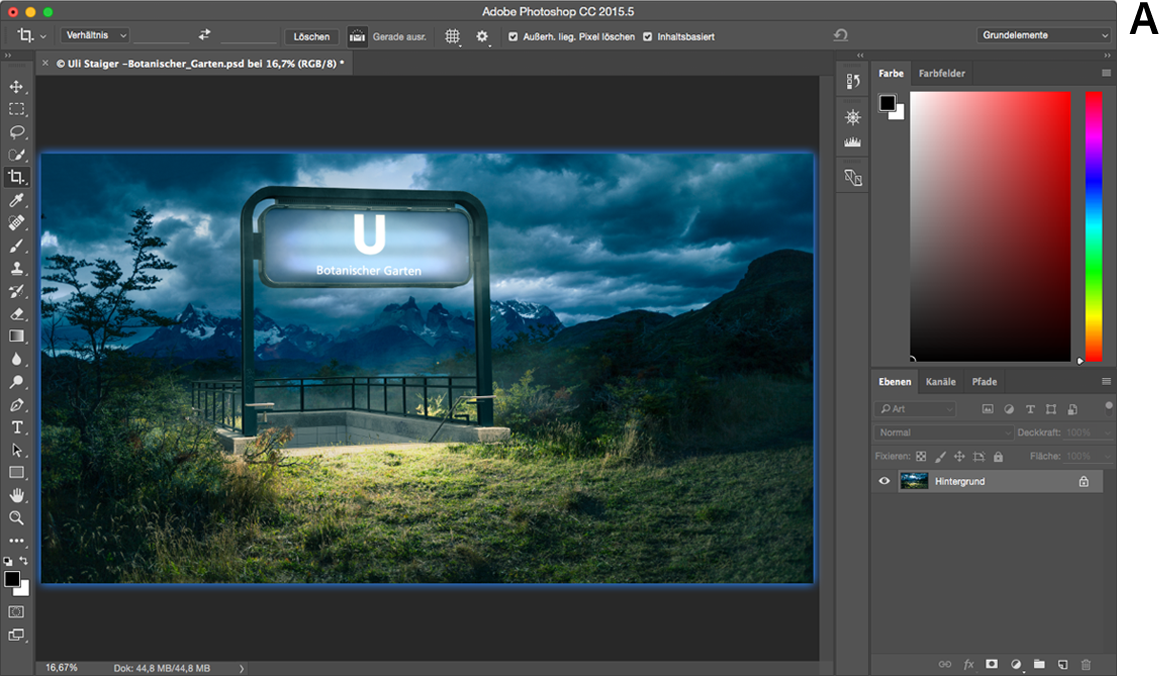Screen dimensions: 1159x676
Task: Select the Move tool
Action: click(16, 87)
